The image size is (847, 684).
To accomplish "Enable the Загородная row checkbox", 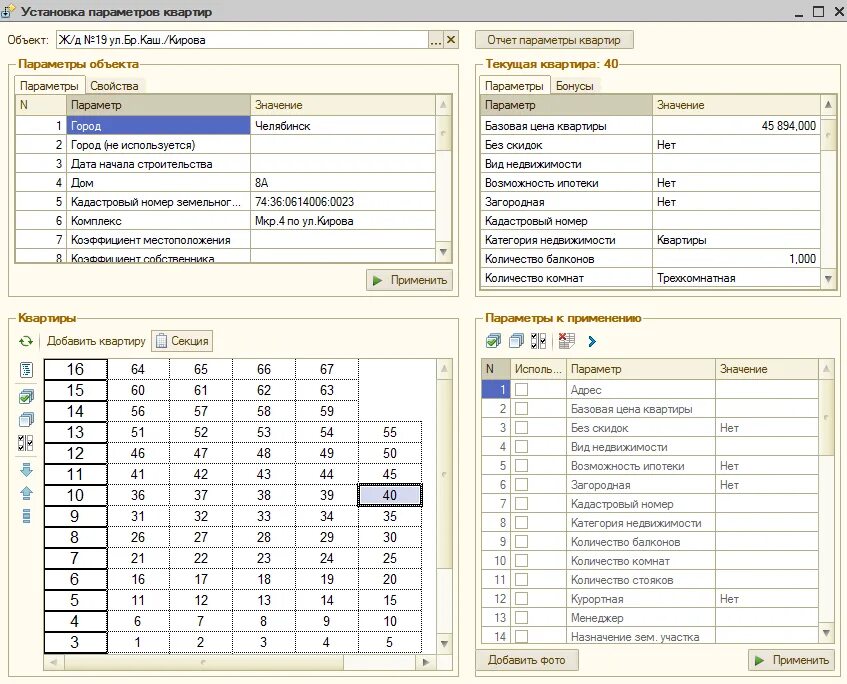I will pyautogui.click(x=522, y=485).
